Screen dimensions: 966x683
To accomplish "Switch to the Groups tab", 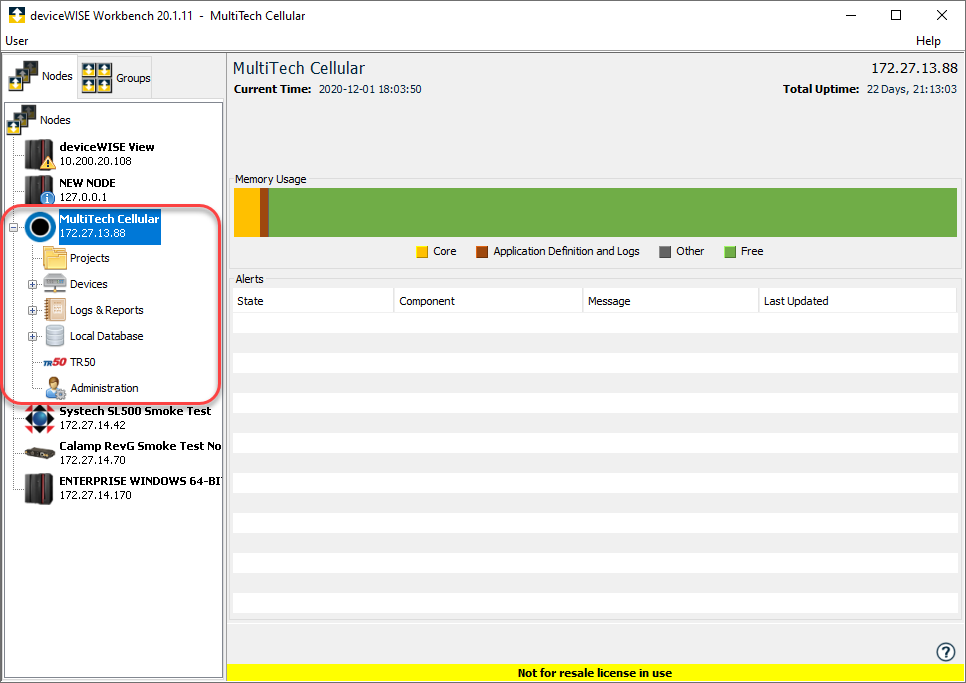I will coord(115,78).
